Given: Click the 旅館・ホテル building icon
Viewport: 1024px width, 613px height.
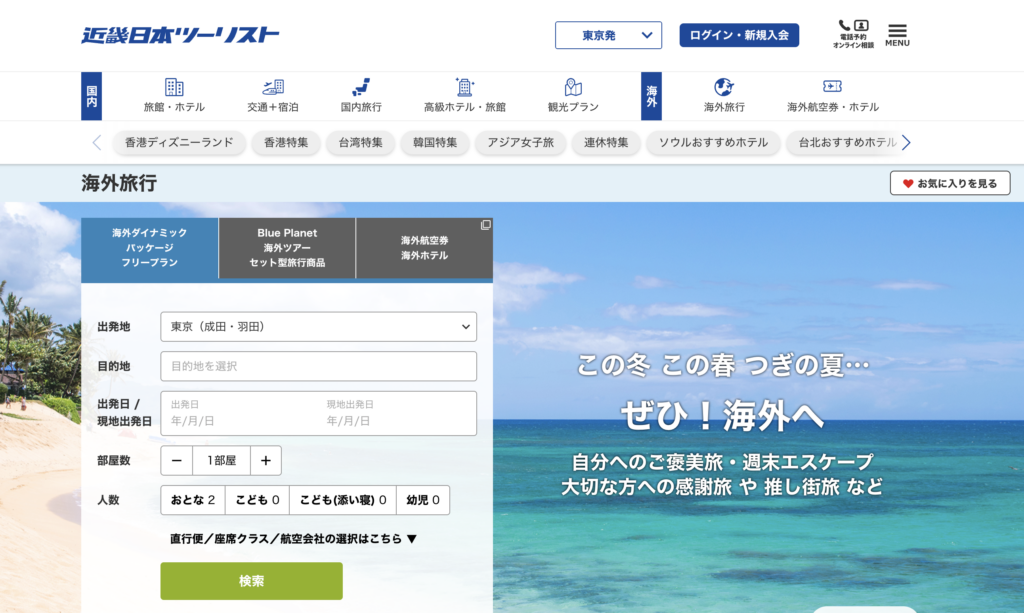Looking at the screenshot, I should click(174, 87).
